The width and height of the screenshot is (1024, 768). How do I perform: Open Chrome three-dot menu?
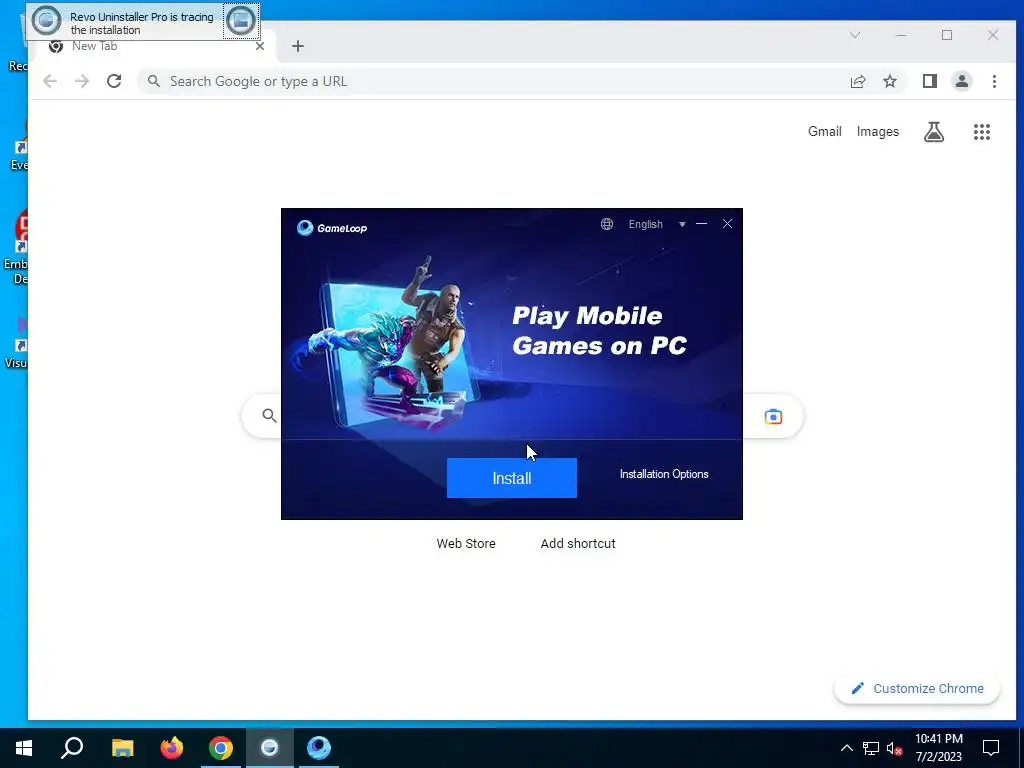(994, 81)
